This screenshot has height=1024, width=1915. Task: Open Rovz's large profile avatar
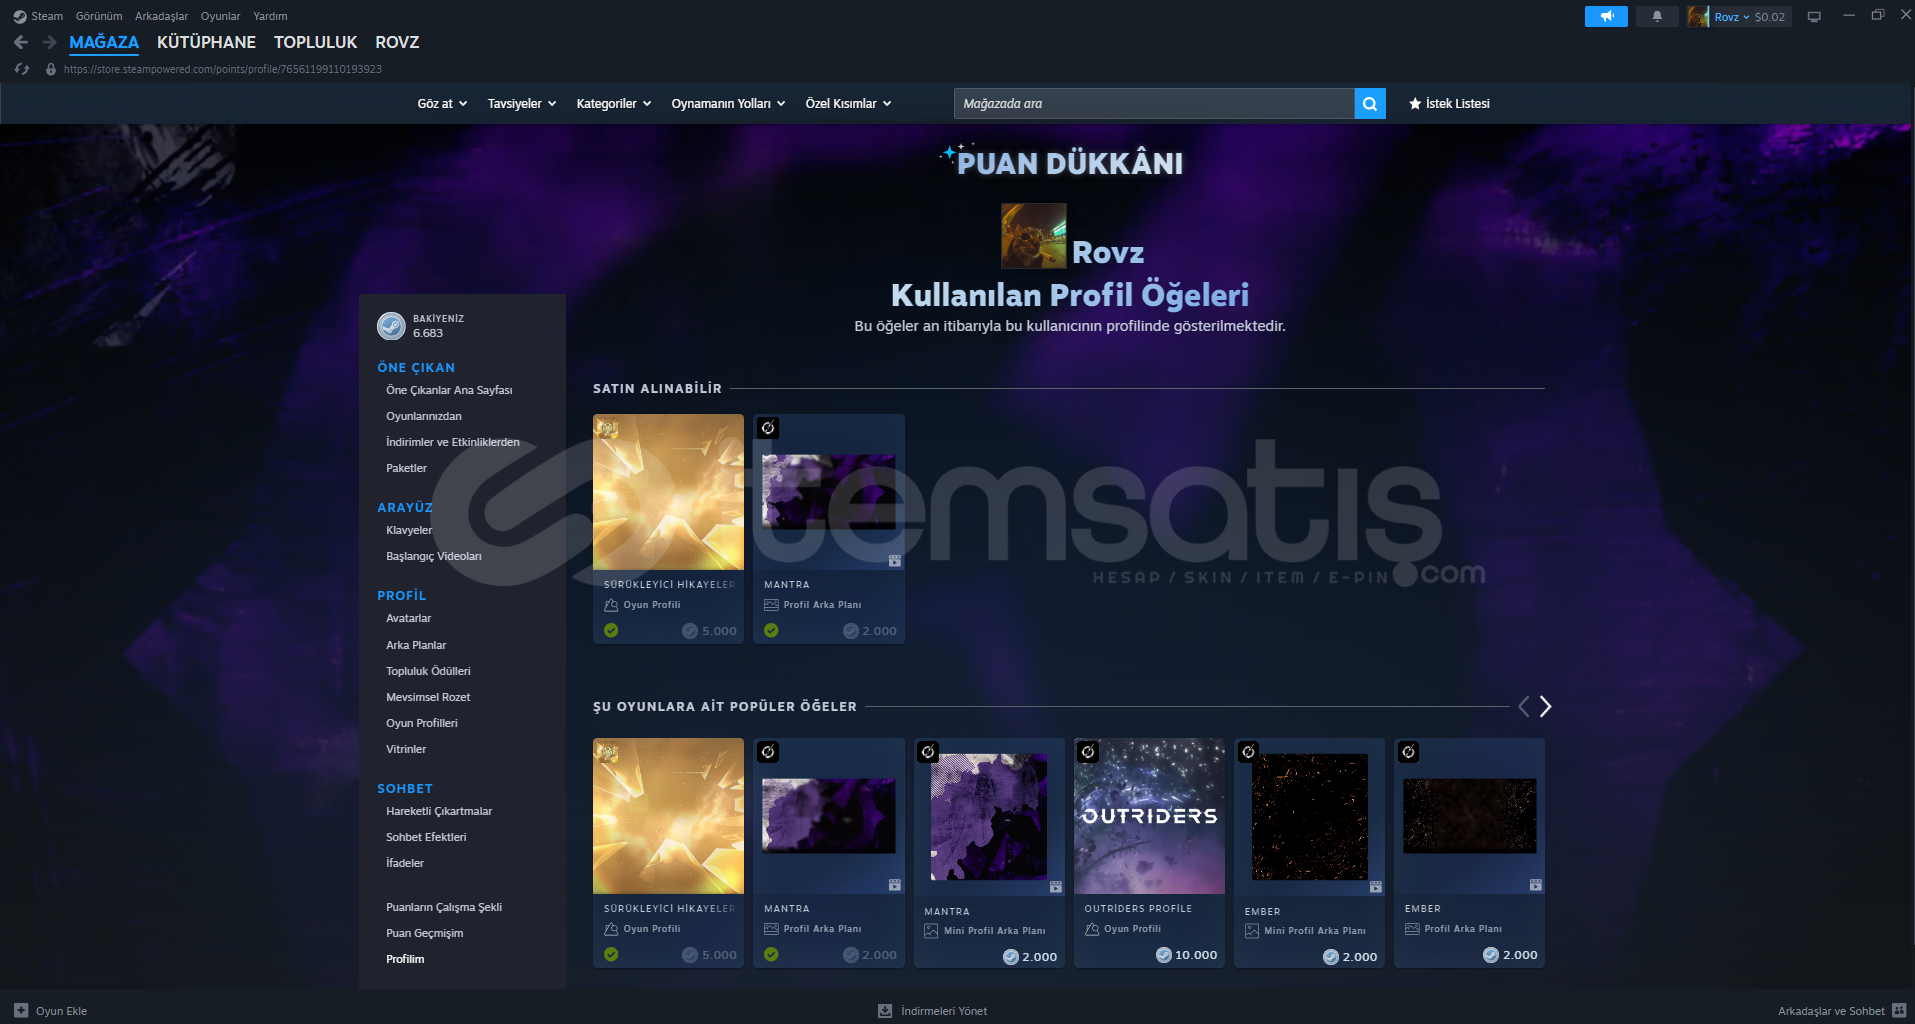coord(1034,236)
